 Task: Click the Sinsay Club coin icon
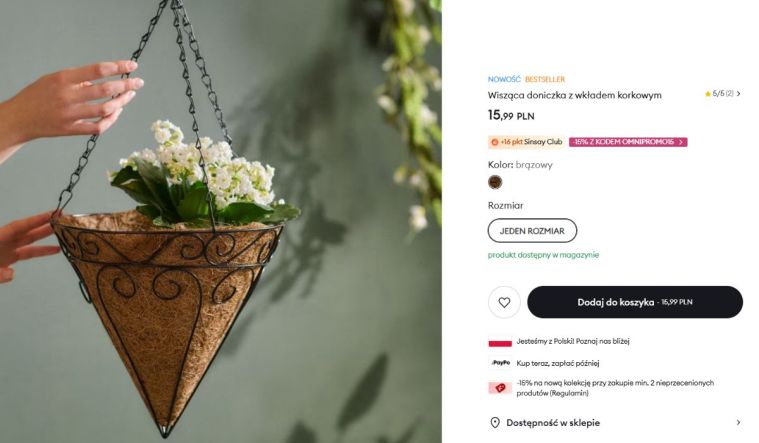pos(494,142)
